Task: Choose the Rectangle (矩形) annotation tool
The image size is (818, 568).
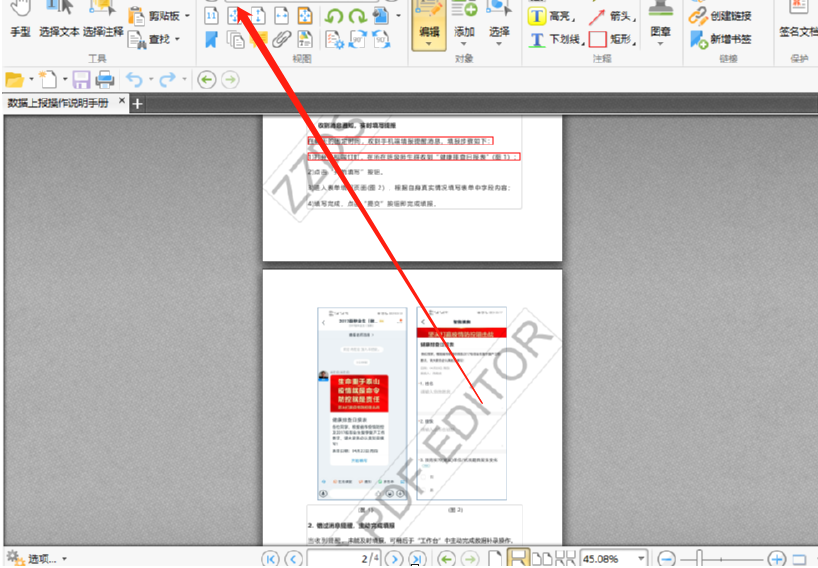Action: click(x=612, y=39)
